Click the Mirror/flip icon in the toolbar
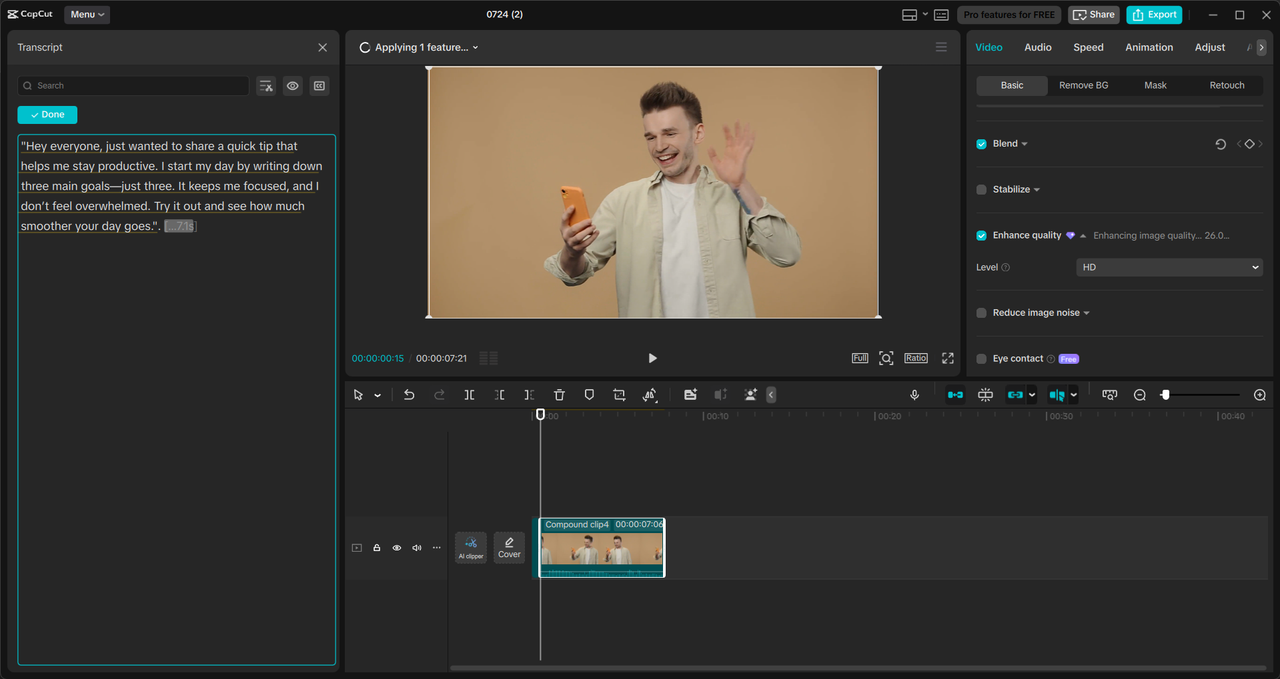The image size is (1280, 679). point(649,394)
